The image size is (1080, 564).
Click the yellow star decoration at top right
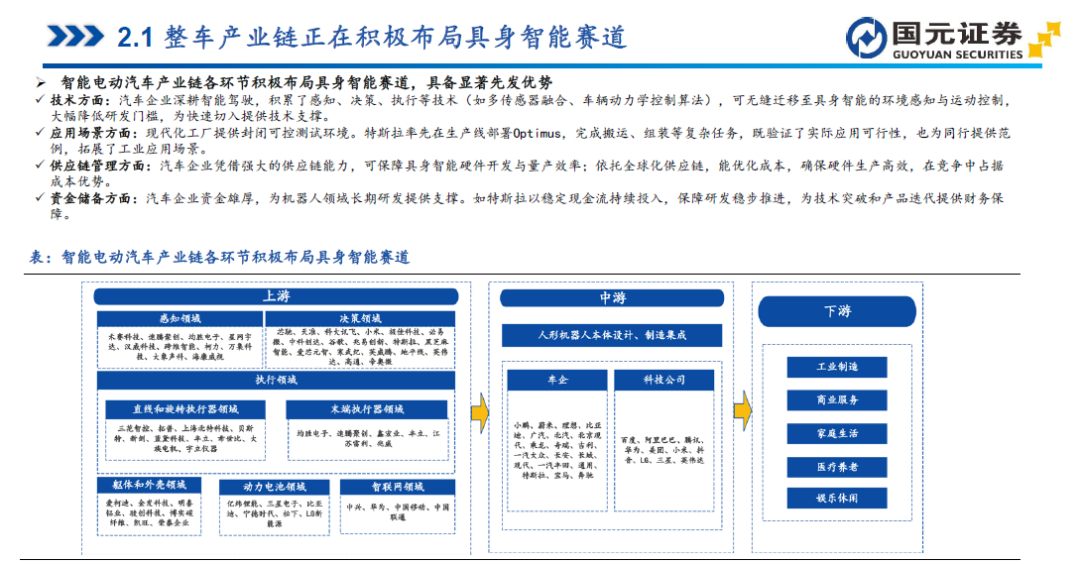(1045, 39)
